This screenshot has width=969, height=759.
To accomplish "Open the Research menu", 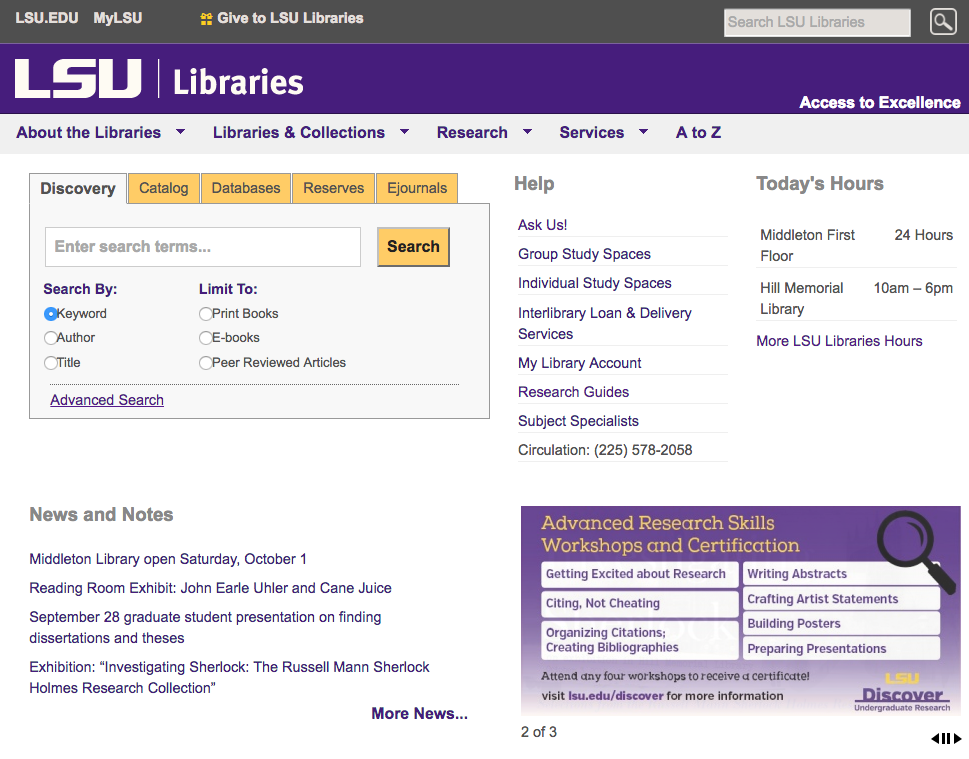I will pyautogui.click(x=472, y=132).
